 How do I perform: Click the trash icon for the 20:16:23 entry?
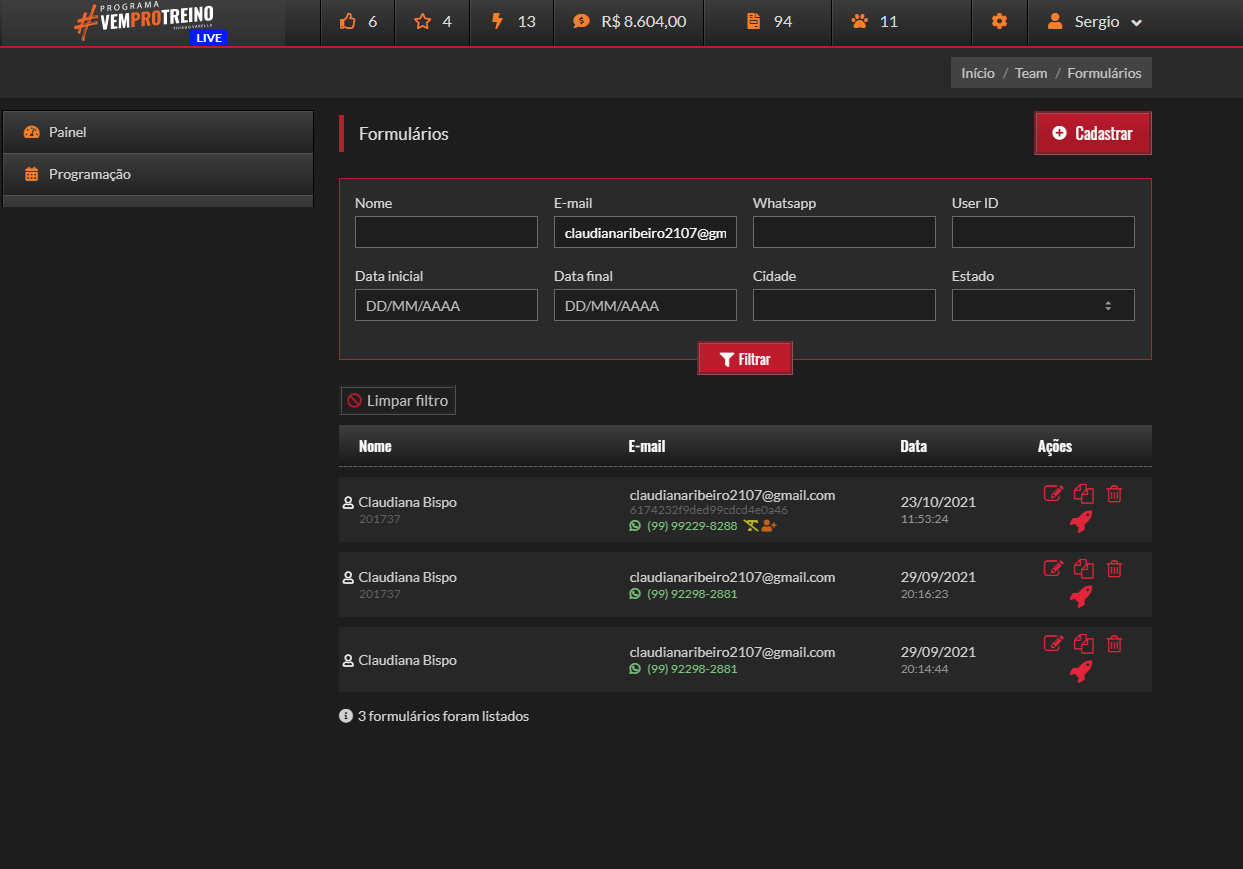pyautogui.click(x=1114, y=568)
